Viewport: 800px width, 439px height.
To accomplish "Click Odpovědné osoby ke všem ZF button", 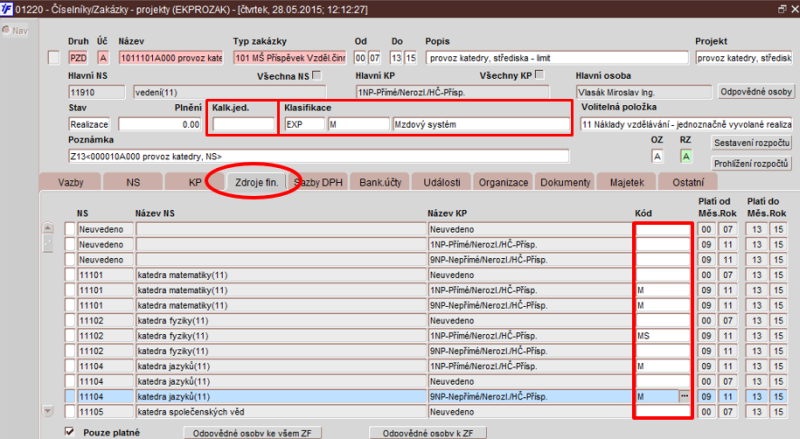I will click(252, 433).
